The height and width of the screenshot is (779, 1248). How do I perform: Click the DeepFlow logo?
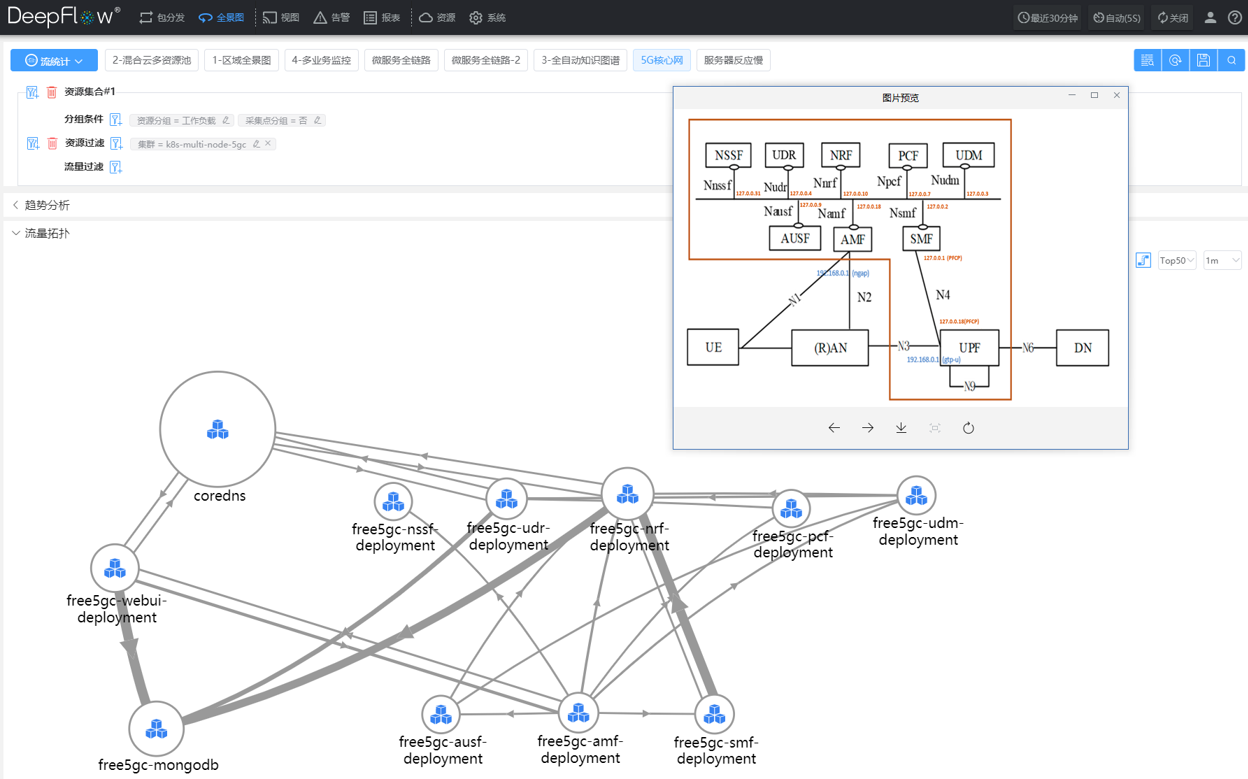click(63, 17)
